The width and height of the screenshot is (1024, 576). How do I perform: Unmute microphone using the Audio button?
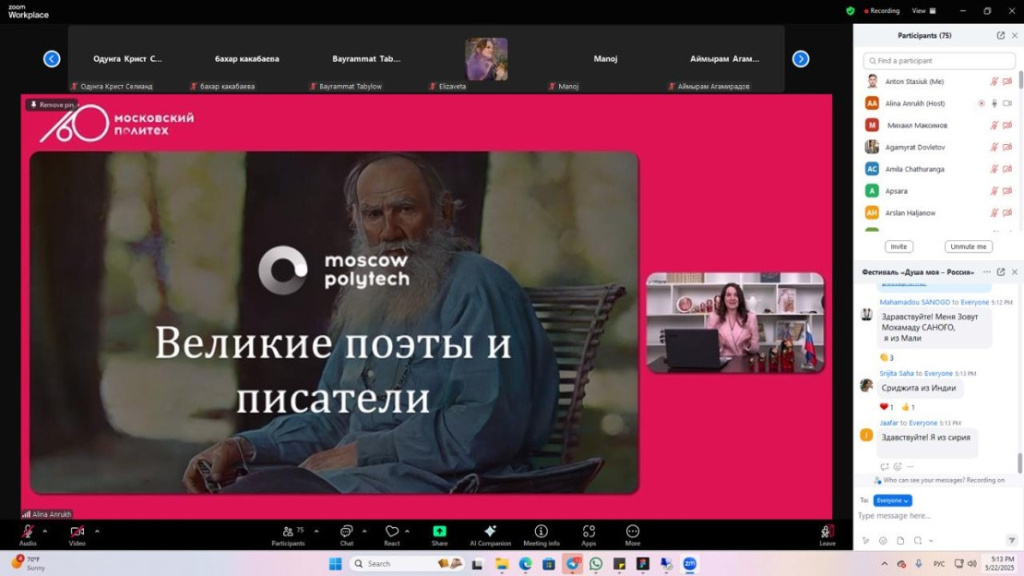(x=27, y=534)
